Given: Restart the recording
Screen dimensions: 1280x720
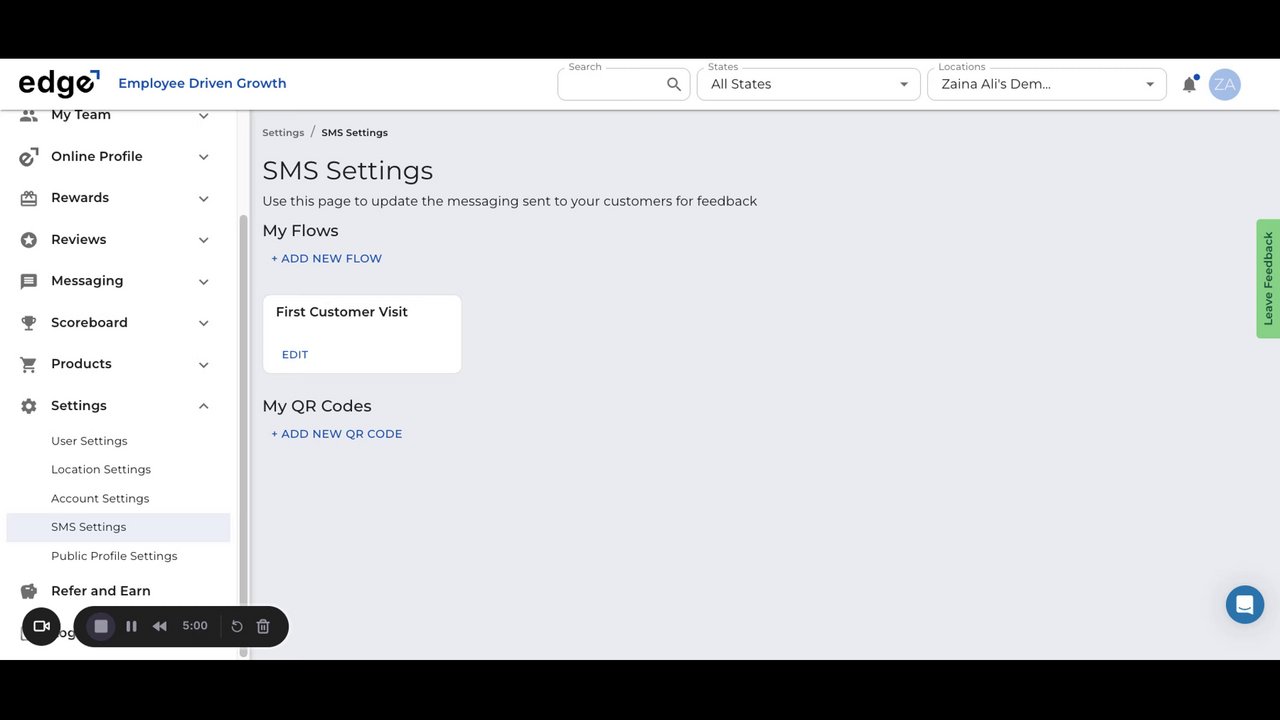Looking at the screenshot, I should click(237, 626).
